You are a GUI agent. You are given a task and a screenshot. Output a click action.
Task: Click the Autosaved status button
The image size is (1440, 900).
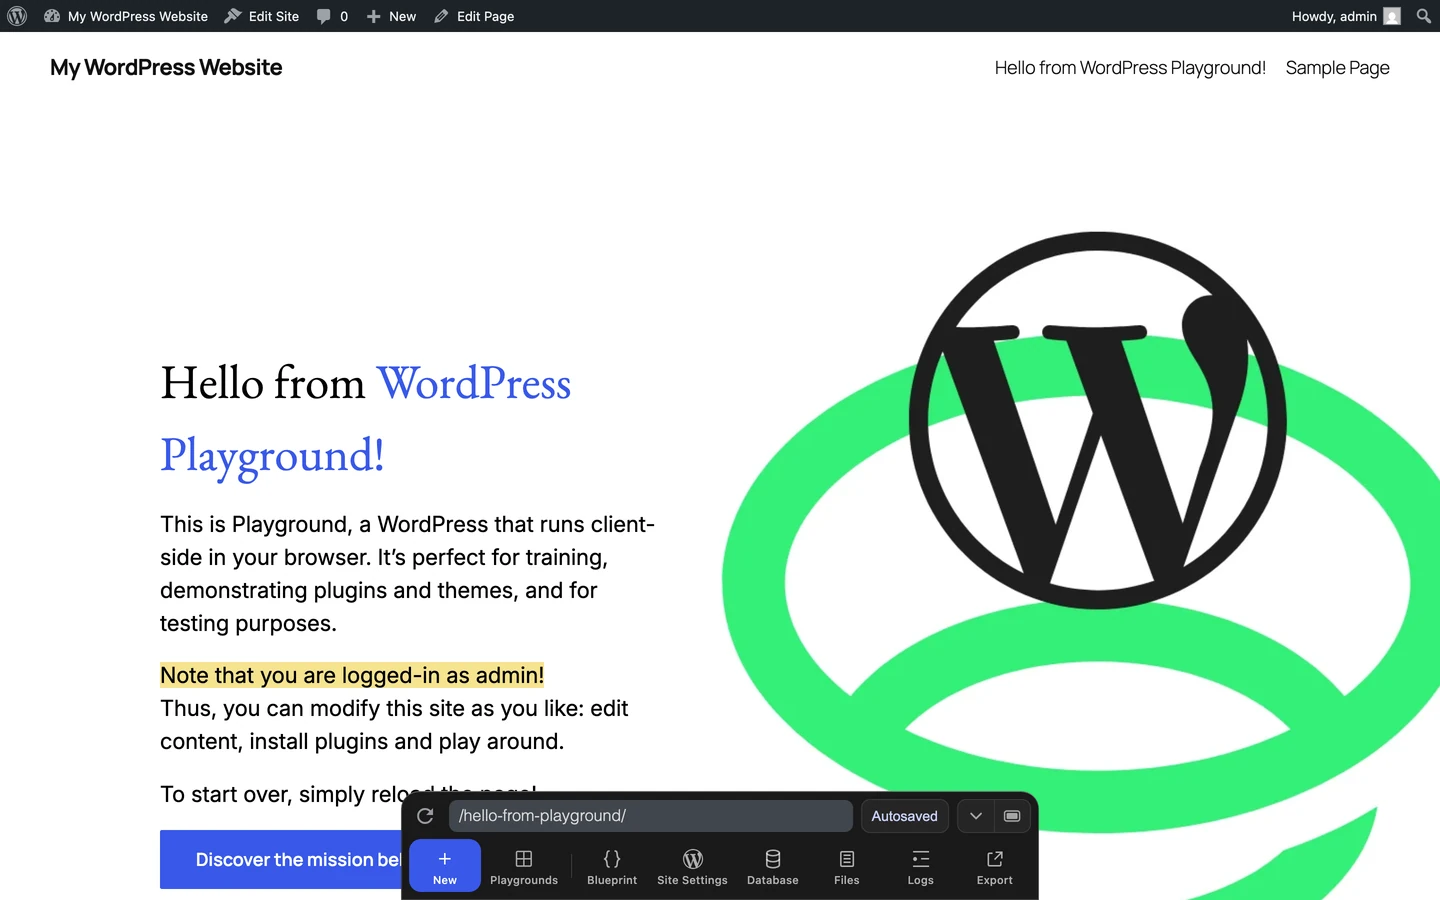click(904, 816)
